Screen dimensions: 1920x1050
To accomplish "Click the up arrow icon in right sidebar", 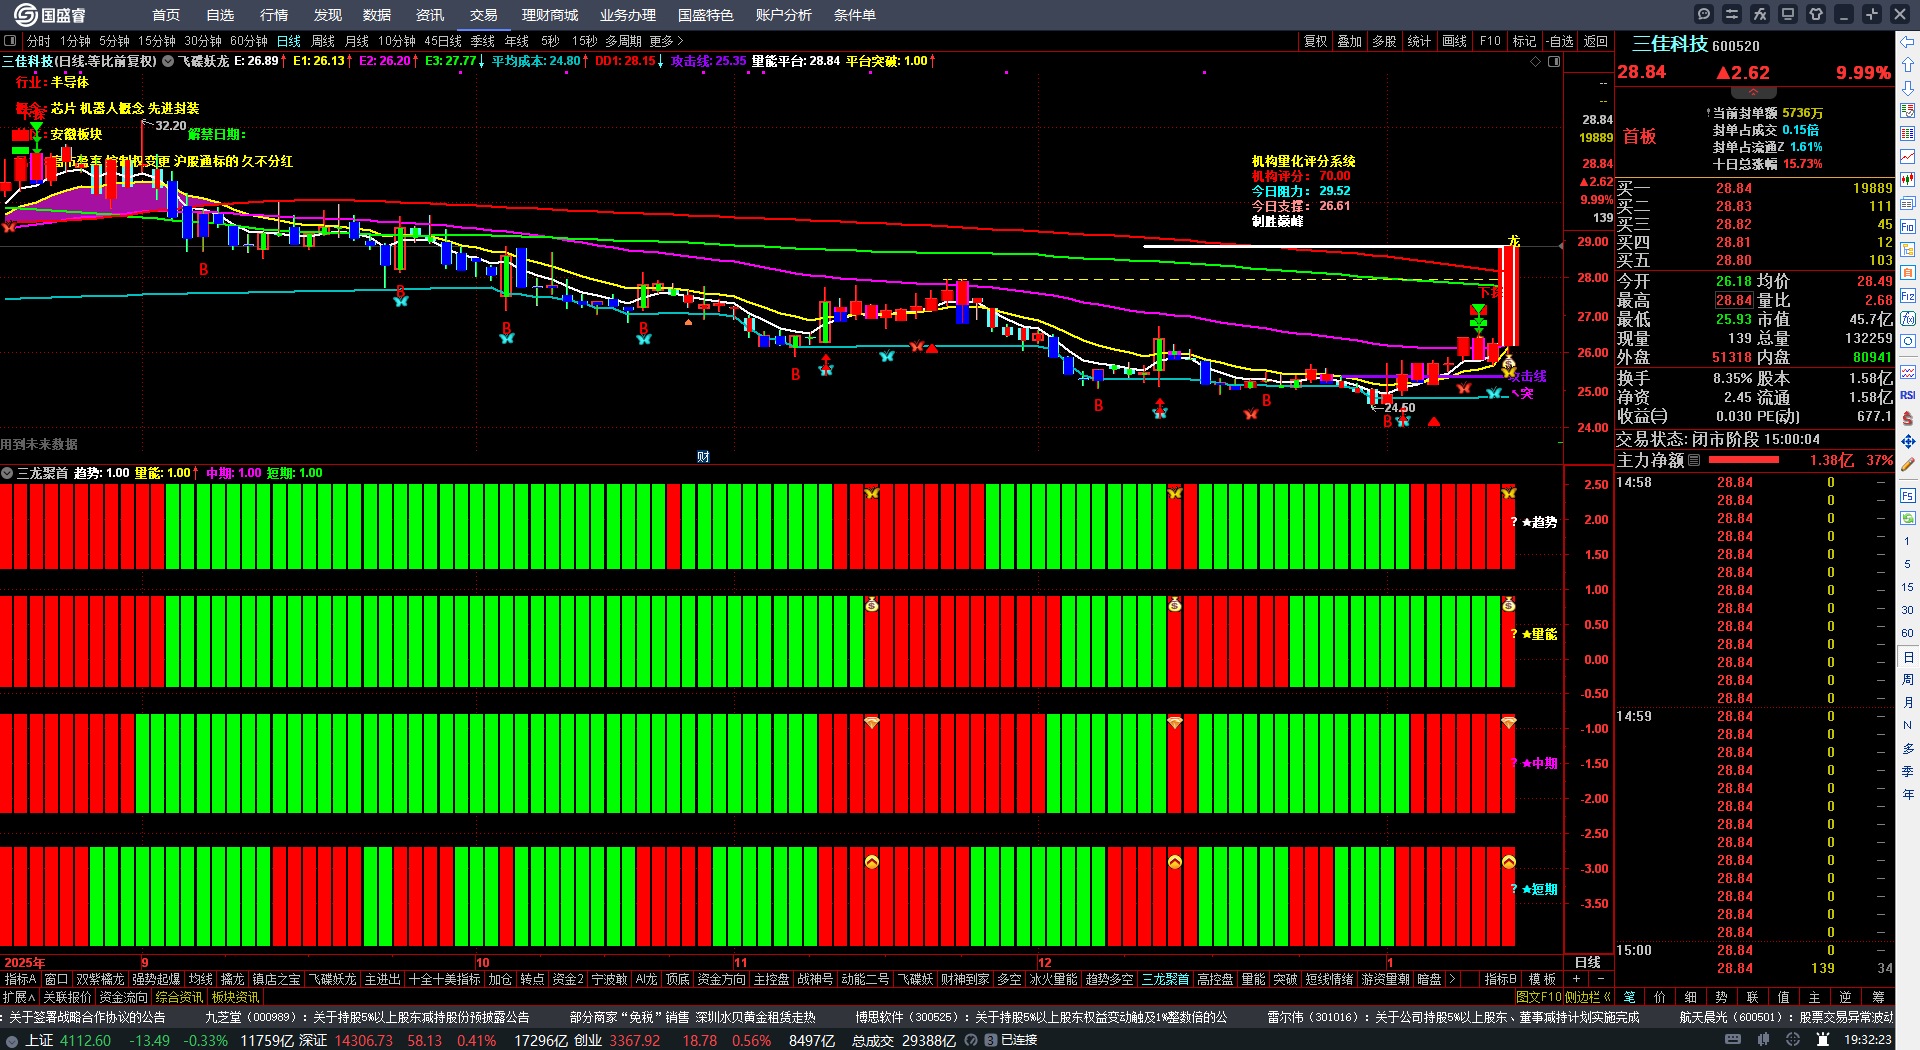I will click(x=1908, y=65).
